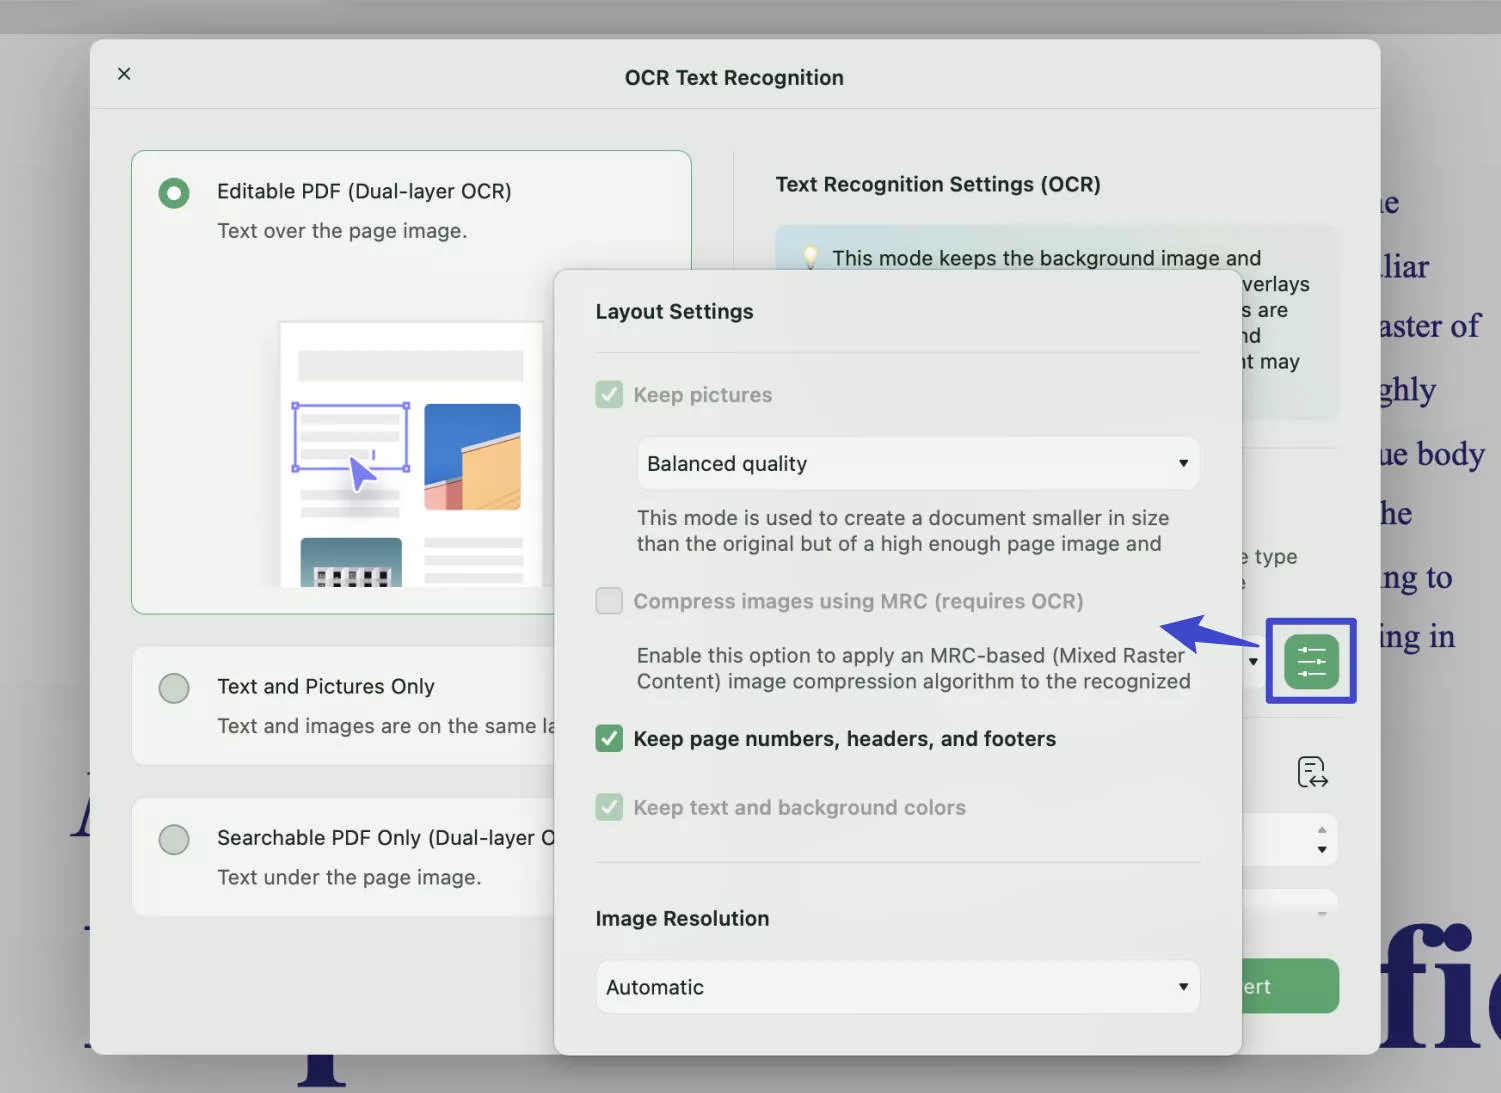
Task: Toggle the Keep pictures checkbox
Action: click(x=609, y=395)
